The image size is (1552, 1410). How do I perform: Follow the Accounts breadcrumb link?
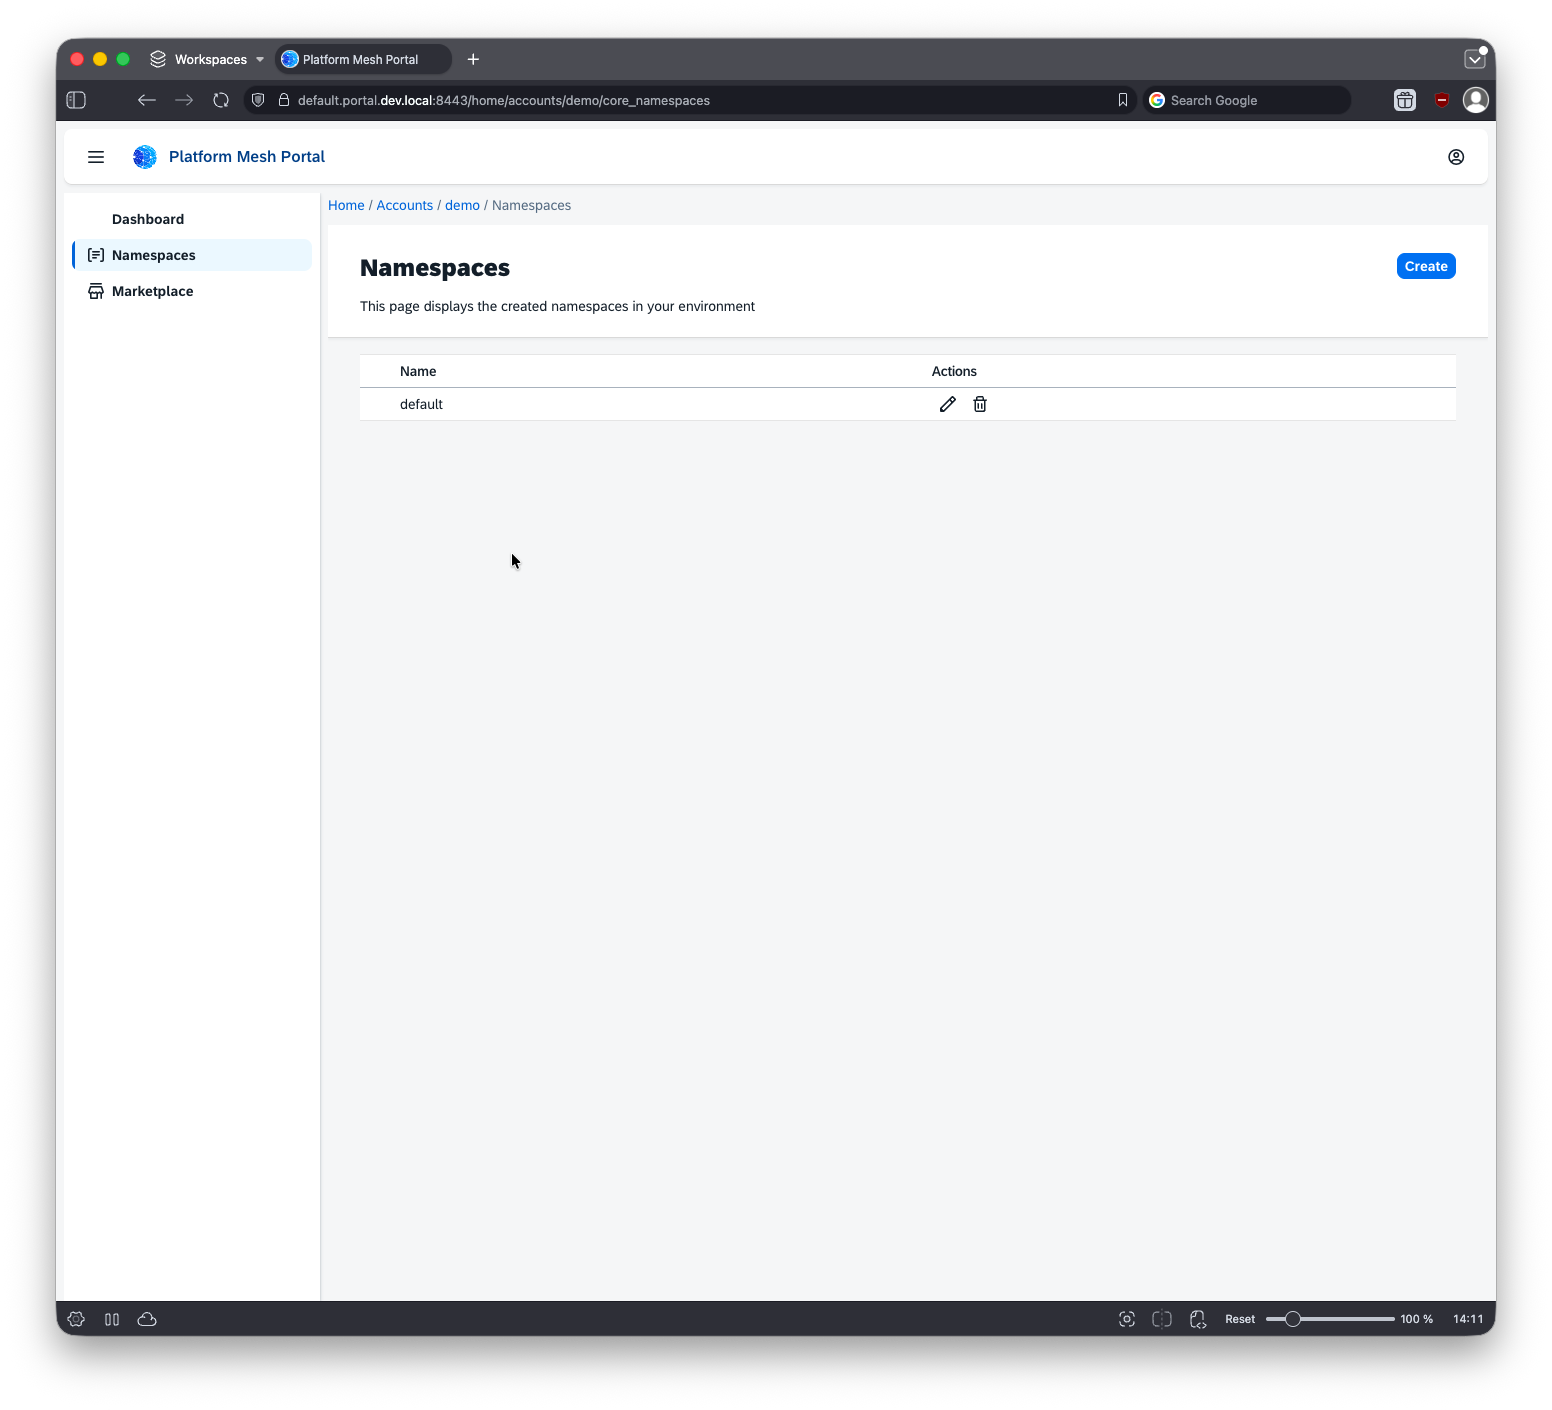pos(404,205)
